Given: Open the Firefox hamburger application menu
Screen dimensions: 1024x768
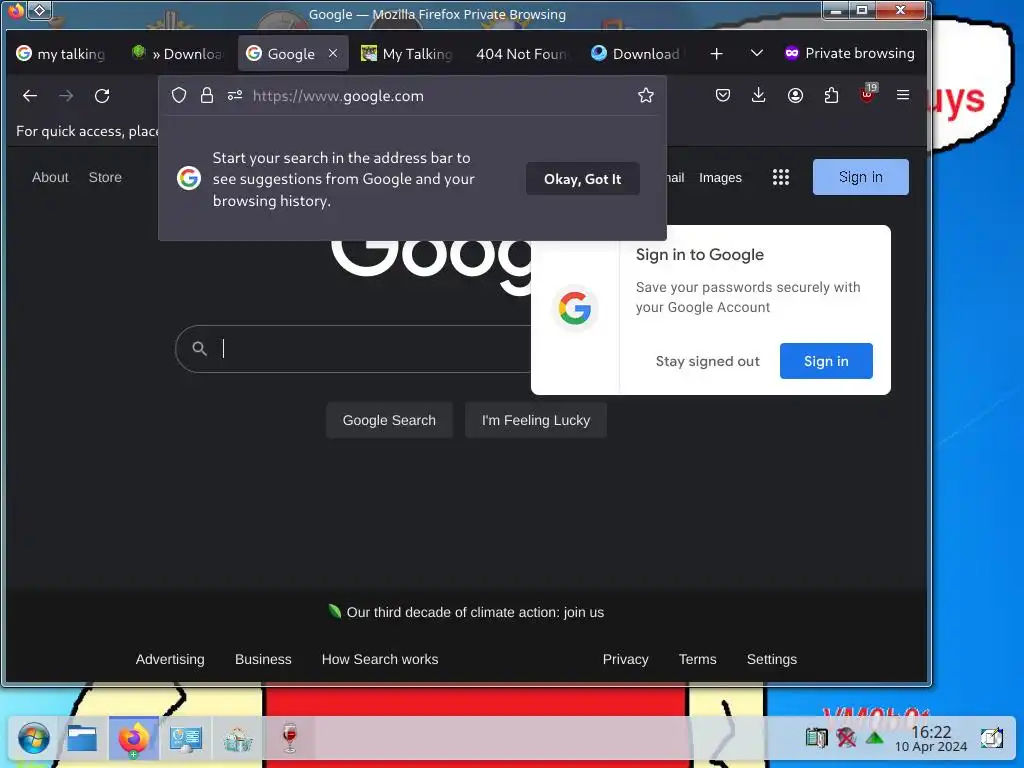Looking at the screenshot, I should click(903, 95).
